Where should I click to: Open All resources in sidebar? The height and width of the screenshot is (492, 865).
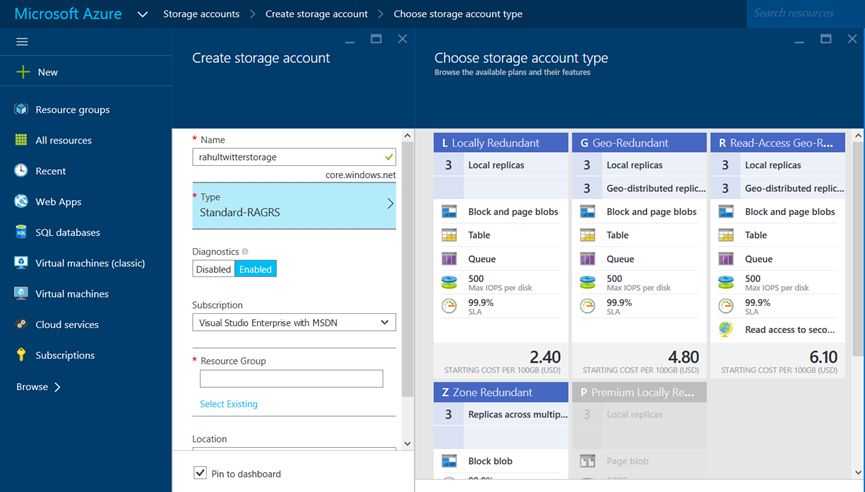pyautogui.click(x=63, y=140)
